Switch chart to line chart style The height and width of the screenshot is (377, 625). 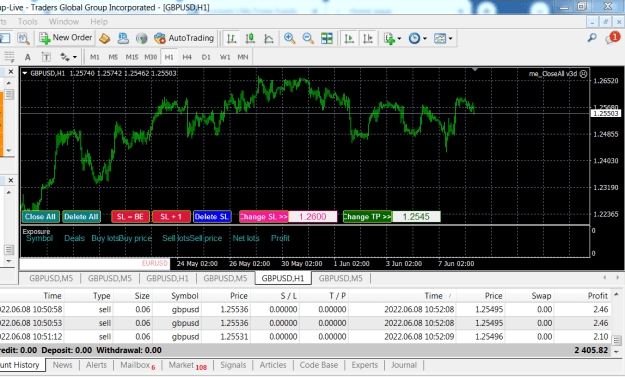(x=269, y=38)
